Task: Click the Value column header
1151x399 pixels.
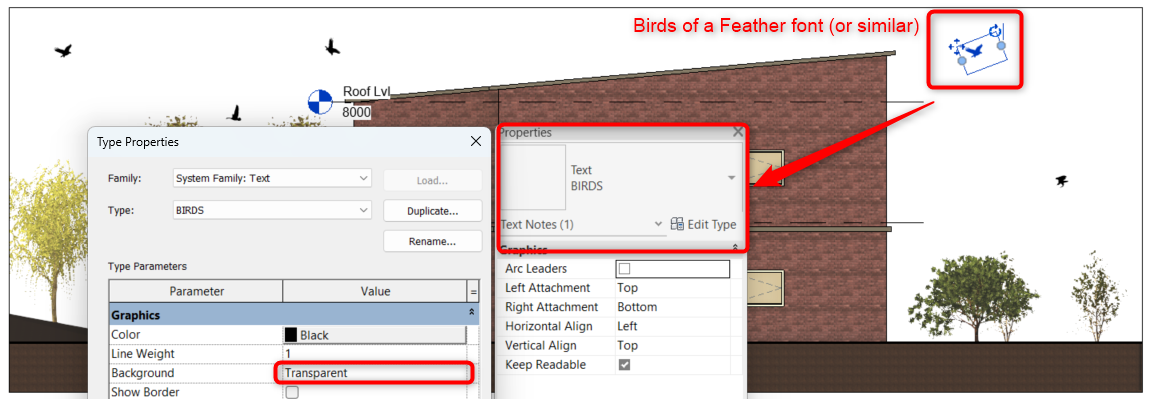Action: [x=375, y=291]
